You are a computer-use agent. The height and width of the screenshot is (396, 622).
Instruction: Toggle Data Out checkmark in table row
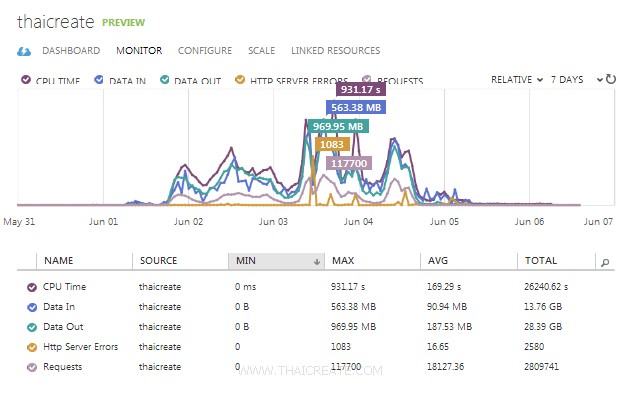32,327
